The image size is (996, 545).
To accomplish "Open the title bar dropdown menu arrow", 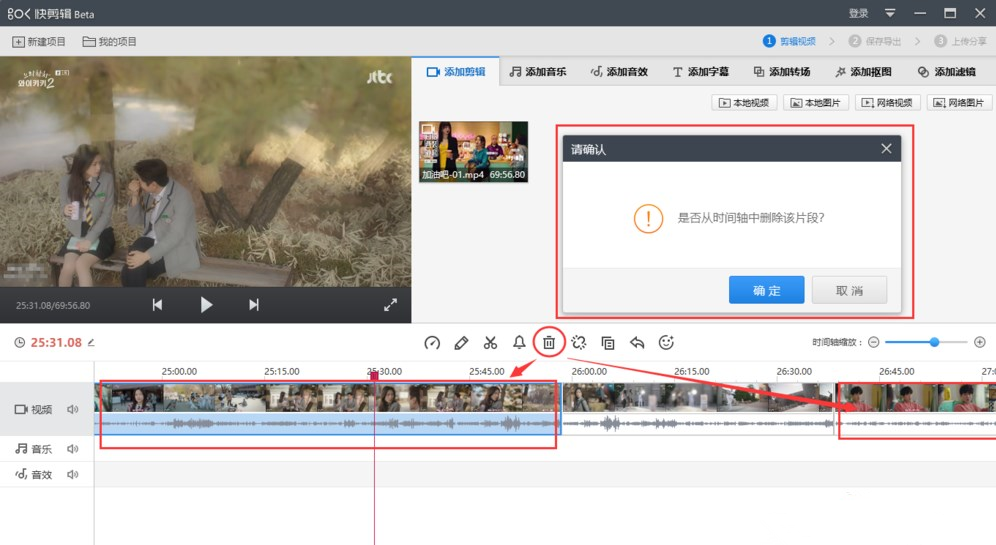I will [x=890, y=13].
